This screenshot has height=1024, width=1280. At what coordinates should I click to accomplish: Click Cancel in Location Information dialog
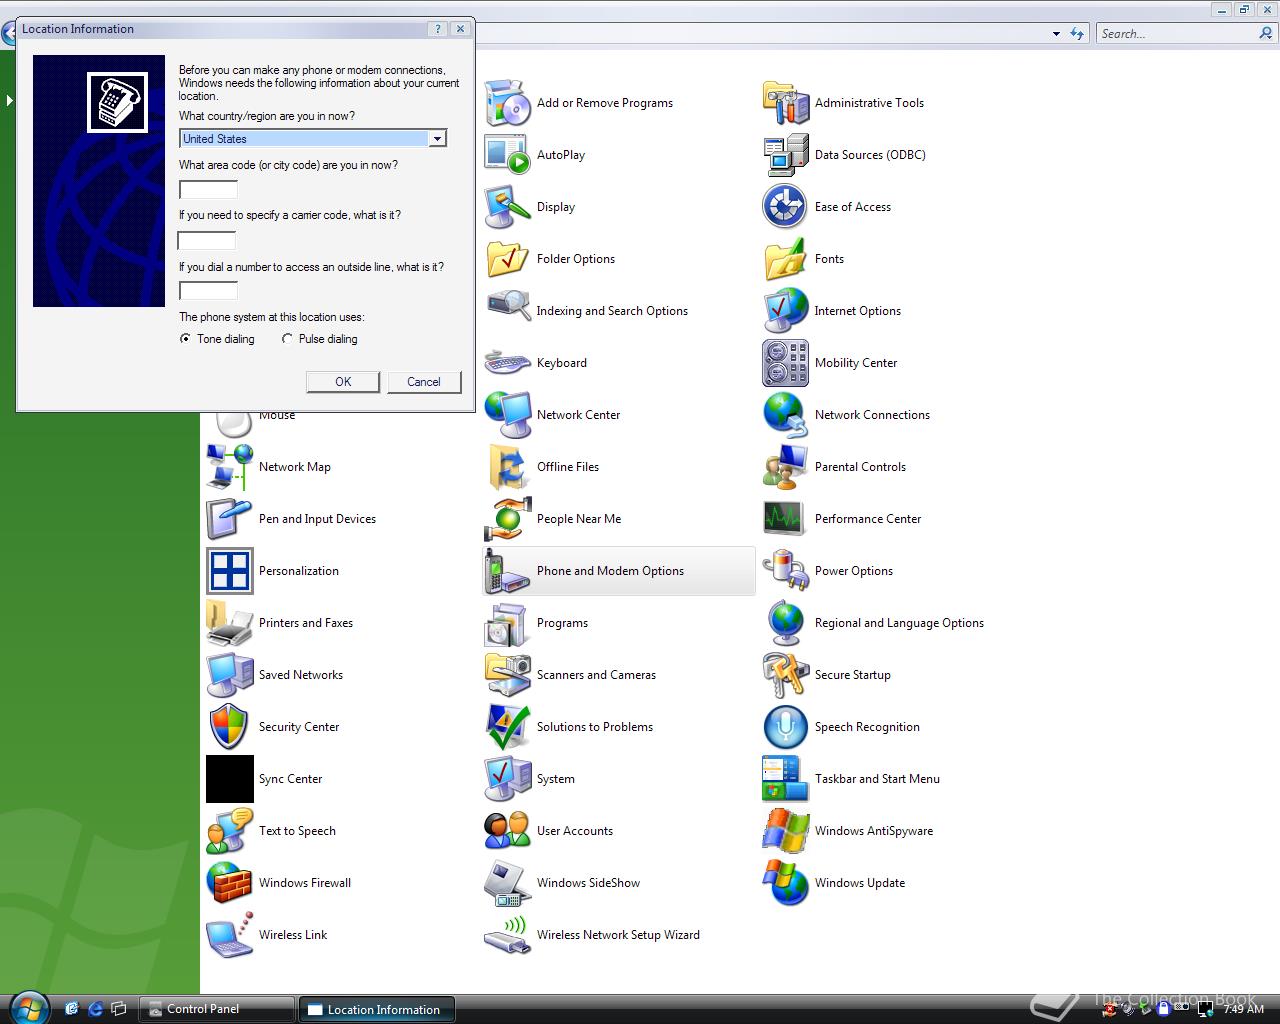tap(424, 382)
